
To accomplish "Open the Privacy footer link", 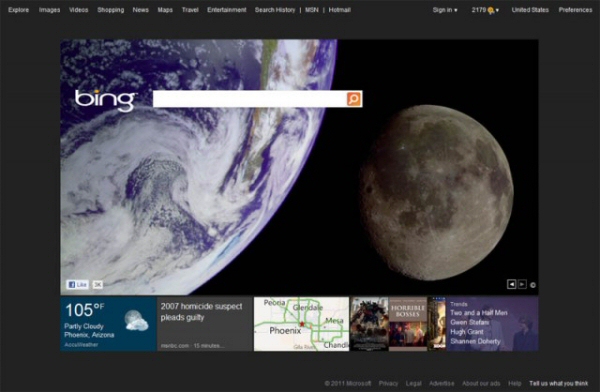I will (388, 383).
